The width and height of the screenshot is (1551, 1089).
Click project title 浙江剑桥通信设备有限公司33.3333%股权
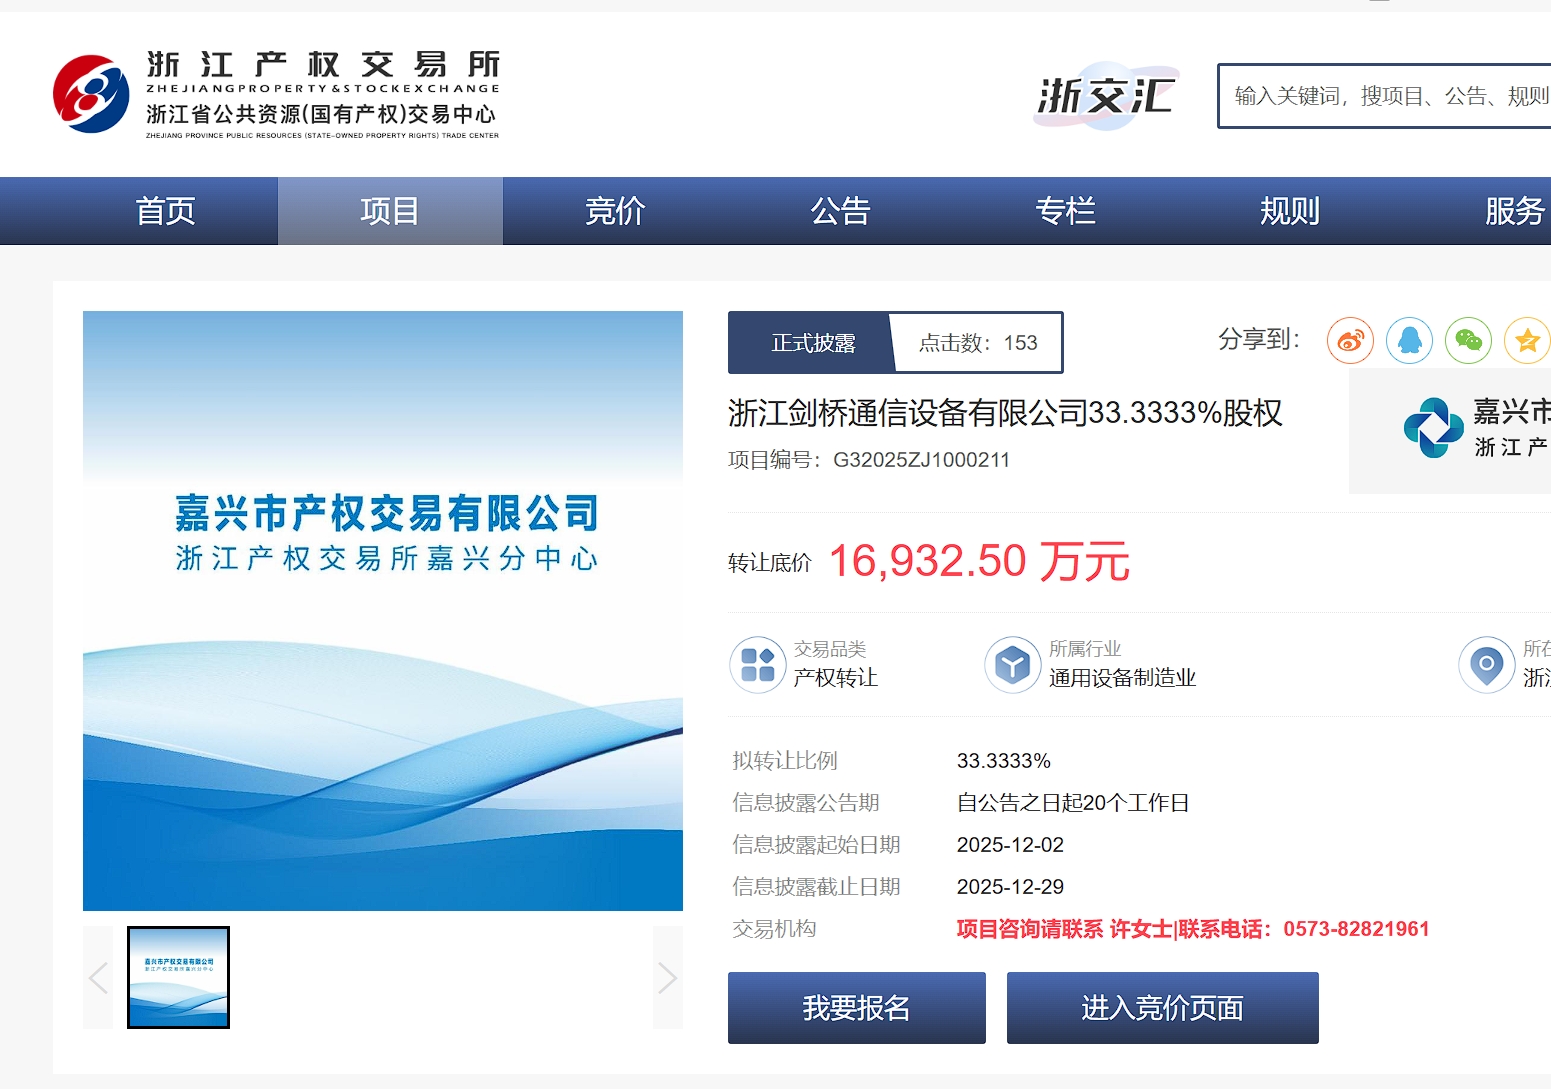coord(1005,412)
